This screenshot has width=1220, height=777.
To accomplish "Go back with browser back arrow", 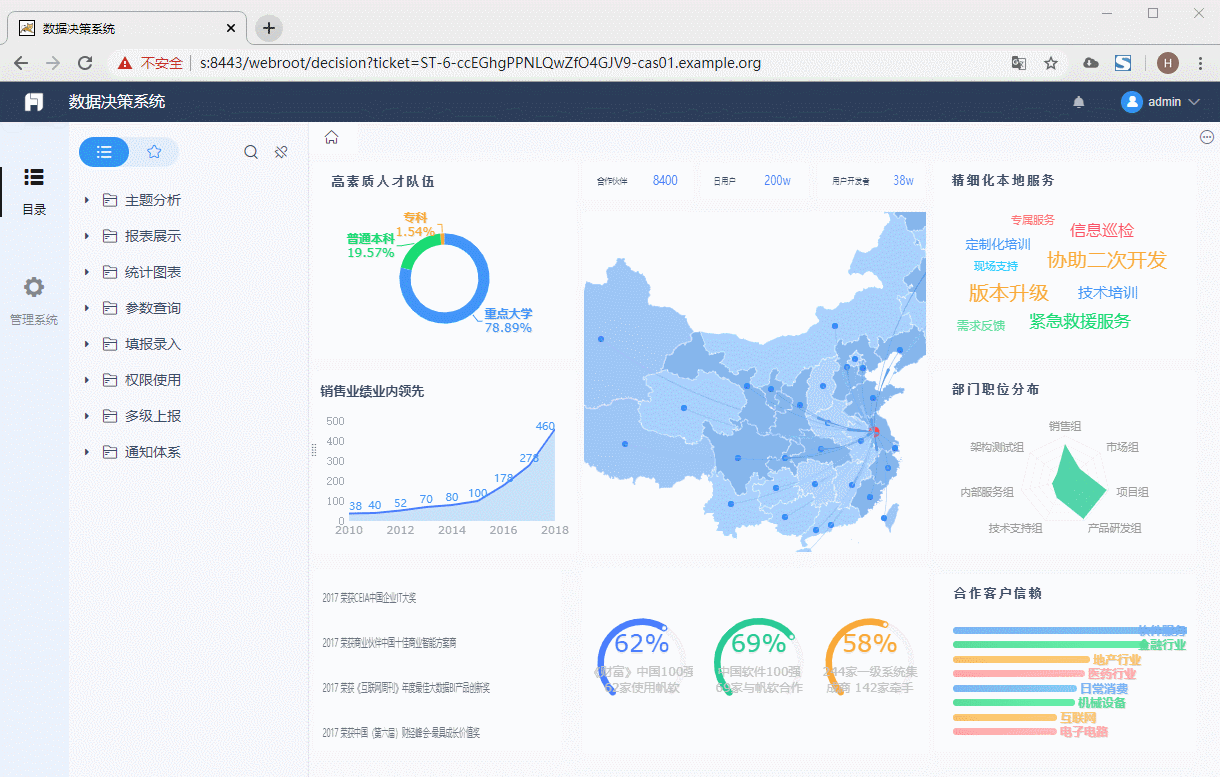I will [21, 63].
